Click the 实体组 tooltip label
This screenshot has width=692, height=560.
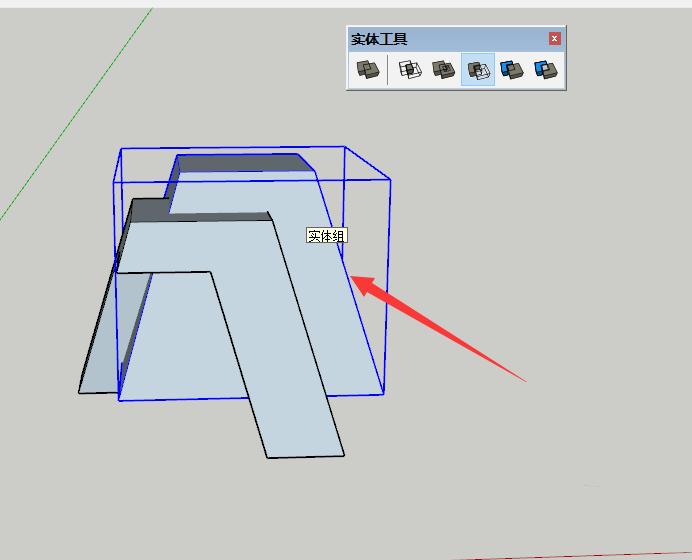point(326,236)
